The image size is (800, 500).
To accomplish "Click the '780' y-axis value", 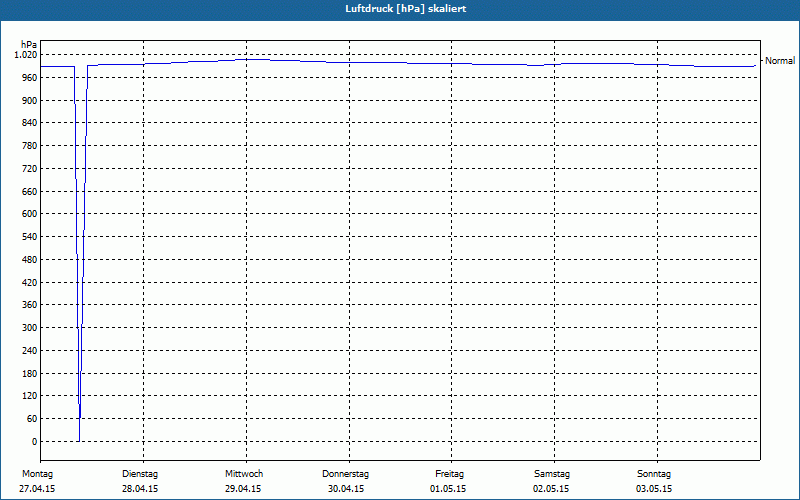I will [x=31, y=146].
